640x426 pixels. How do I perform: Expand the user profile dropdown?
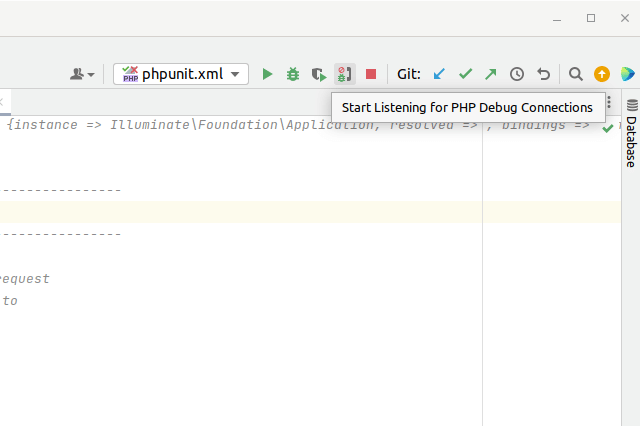82,74
